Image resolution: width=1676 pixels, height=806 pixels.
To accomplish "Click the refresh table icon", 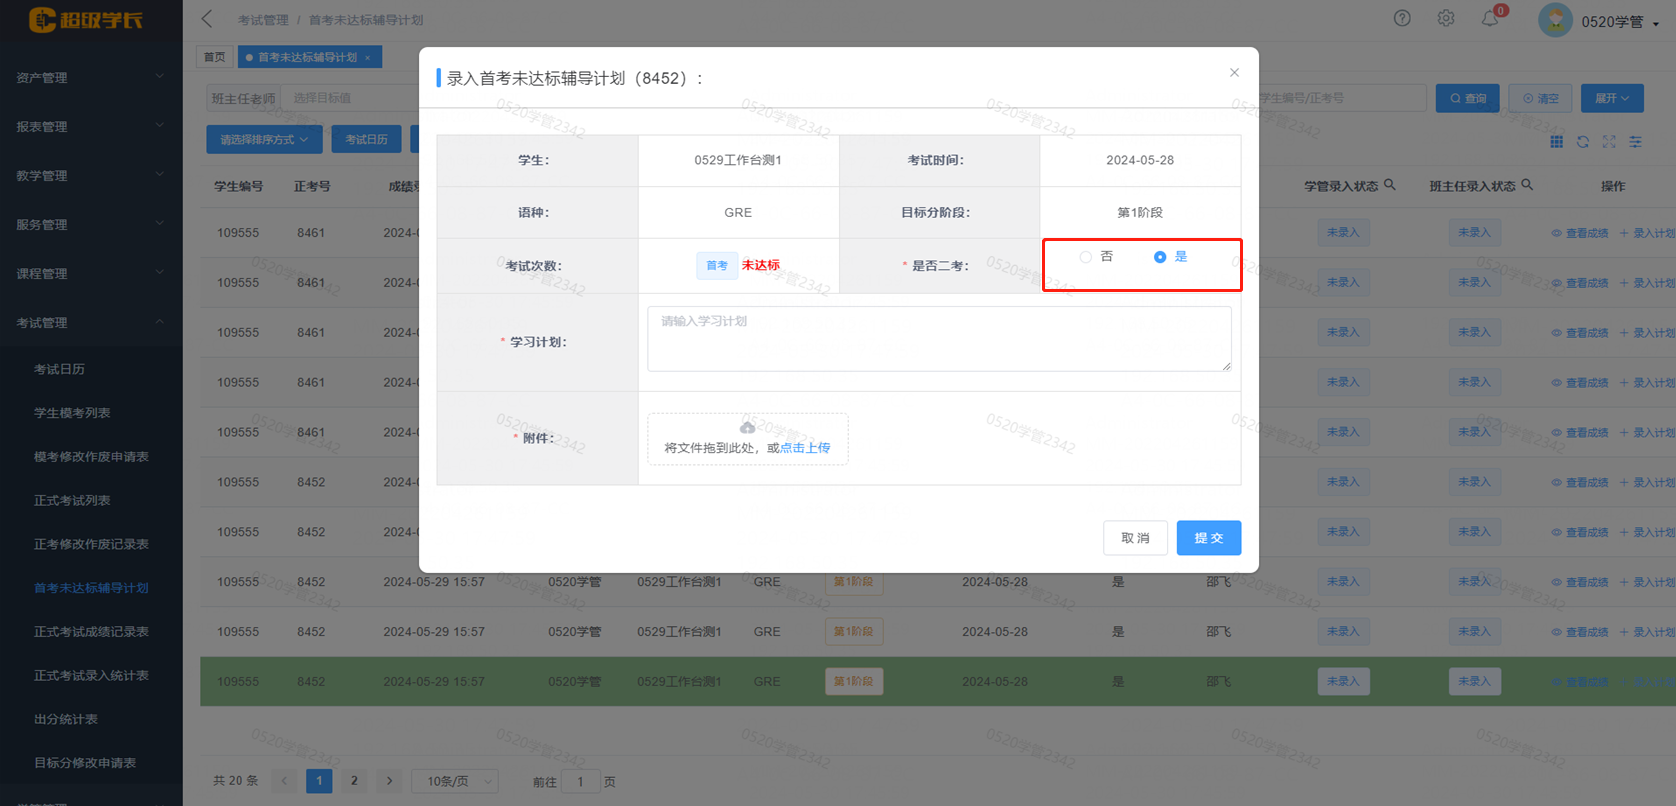I will [x=1583, y=142].
